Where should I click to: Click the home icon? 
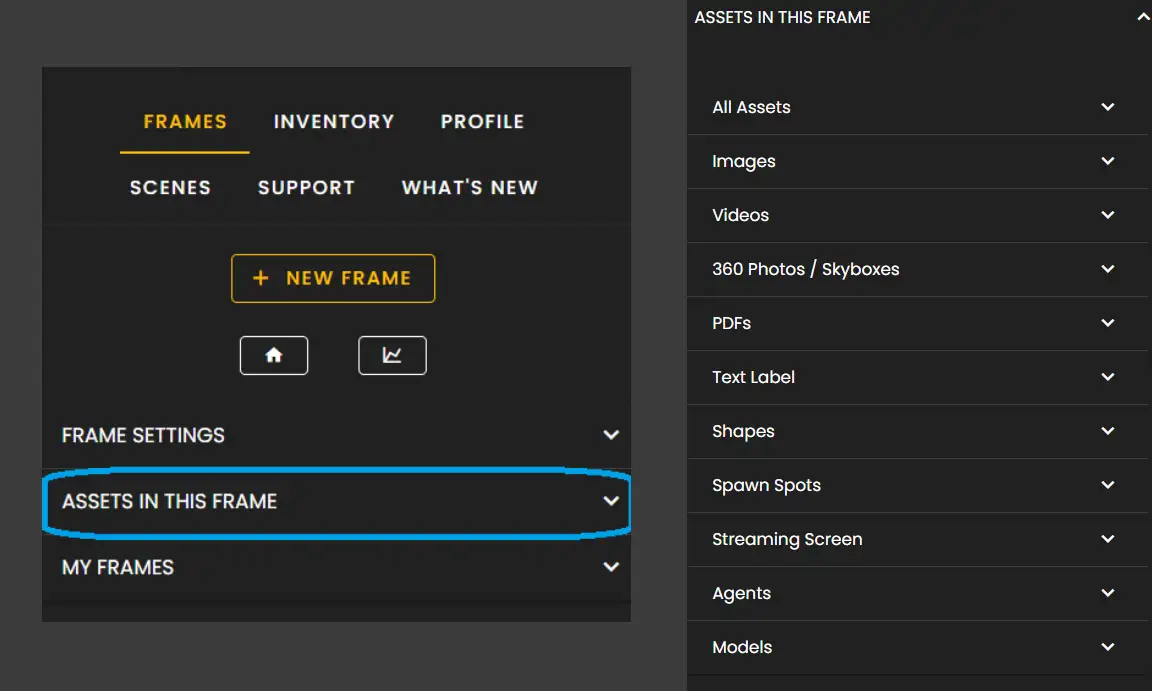pos(273,355)
